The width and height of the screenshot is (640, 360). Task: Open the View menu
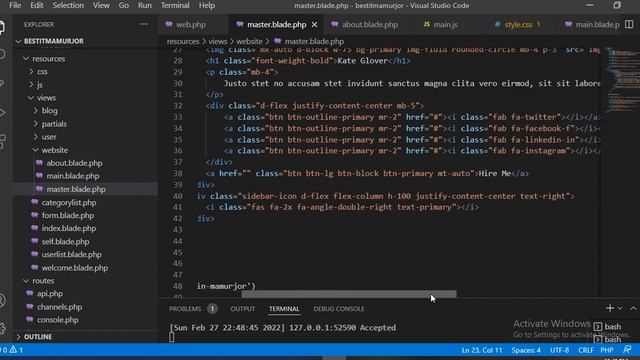(101, 5)
